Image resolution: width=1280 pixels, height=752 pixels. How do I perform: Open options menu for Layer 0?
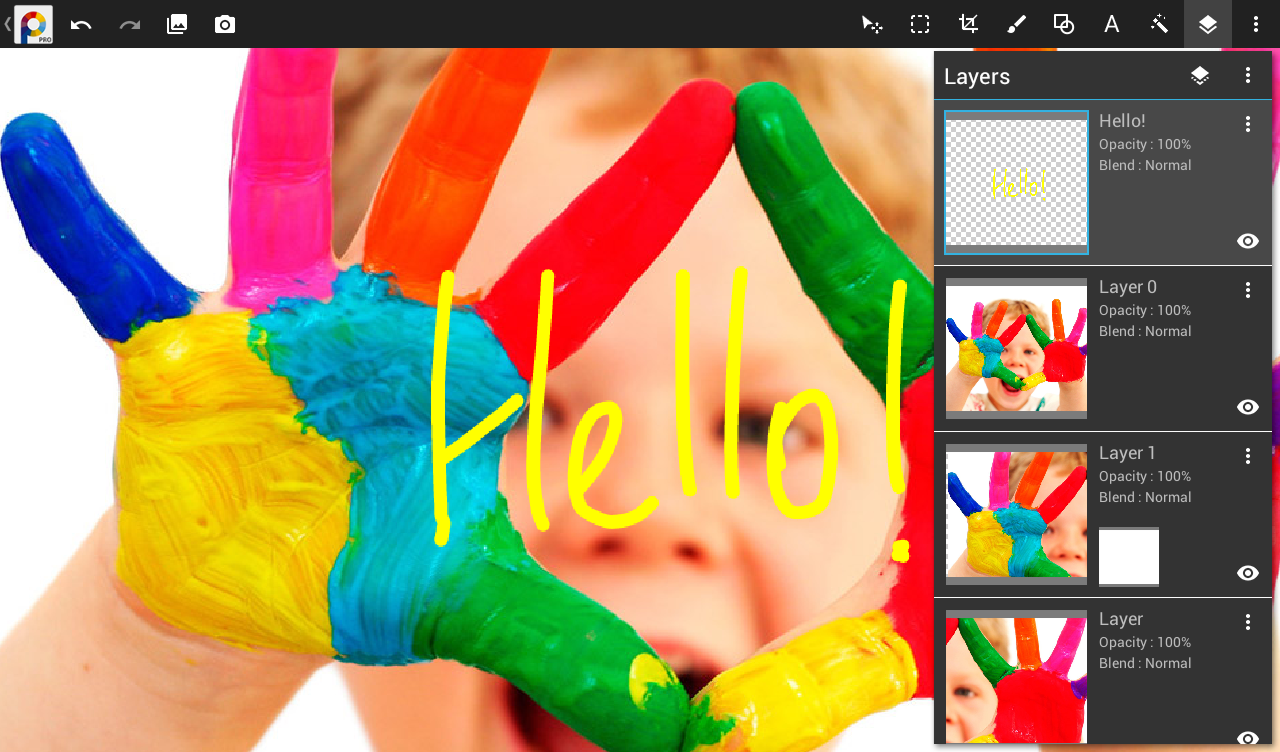click(x=1247, y=290)
